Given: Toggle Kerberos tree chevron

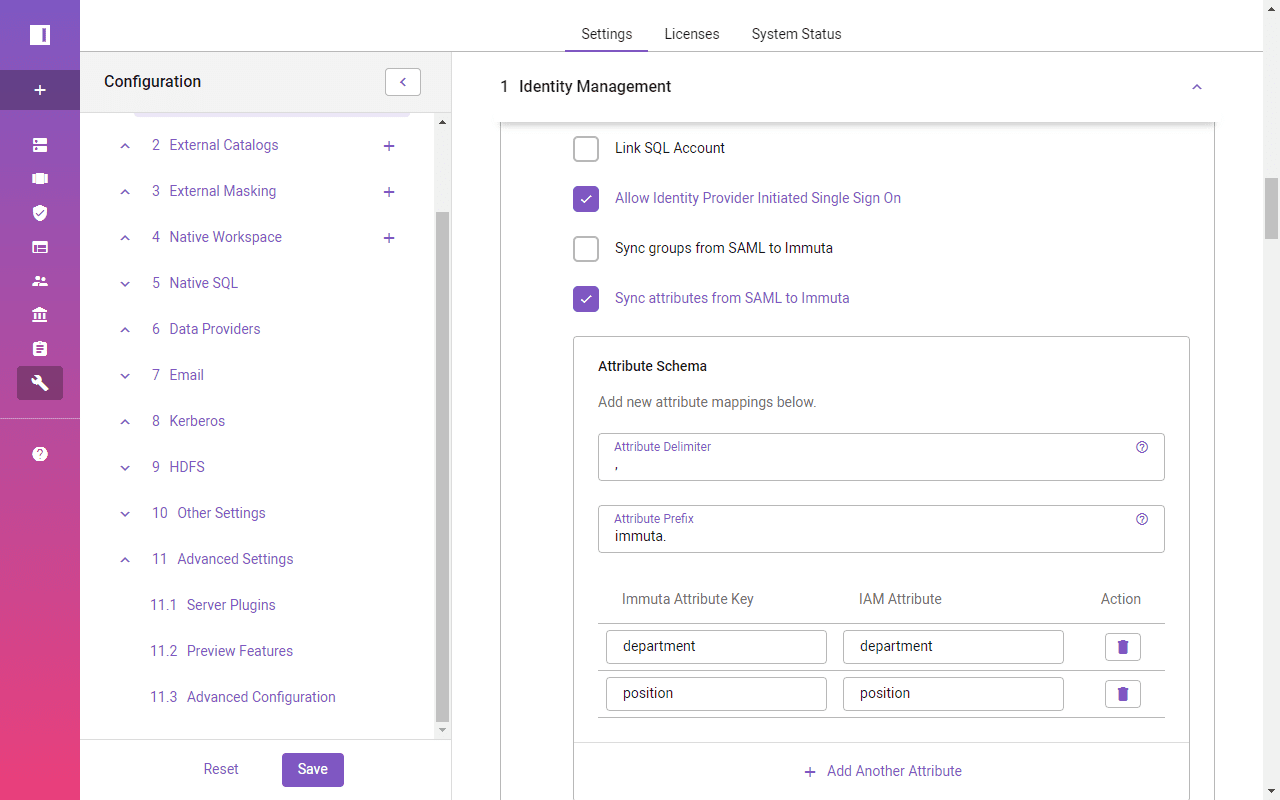Looking at the screenshot, I should (125, 422).
